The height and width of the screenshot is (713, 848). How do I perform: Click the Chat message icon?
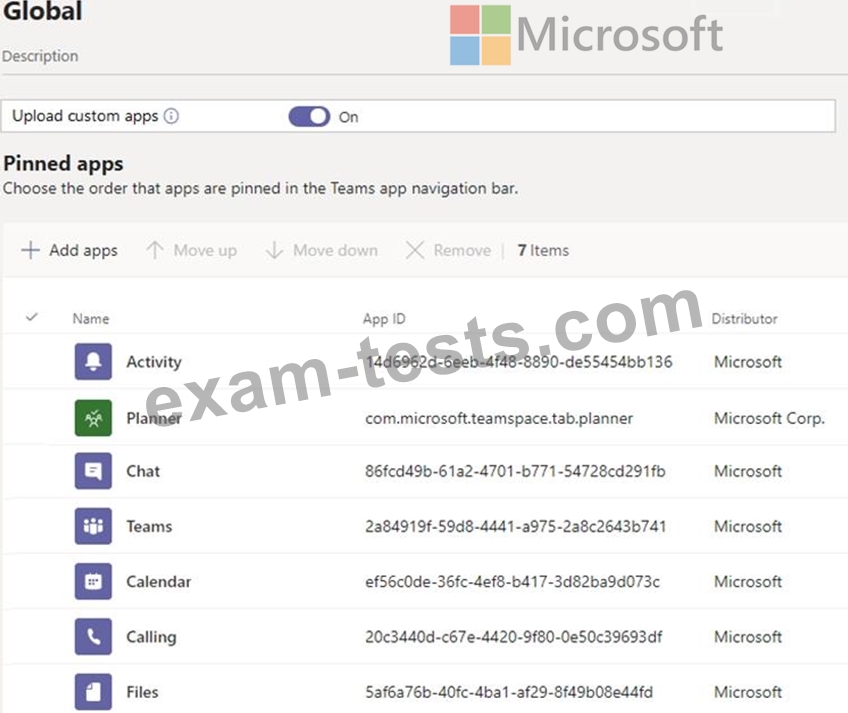point(93,471)
